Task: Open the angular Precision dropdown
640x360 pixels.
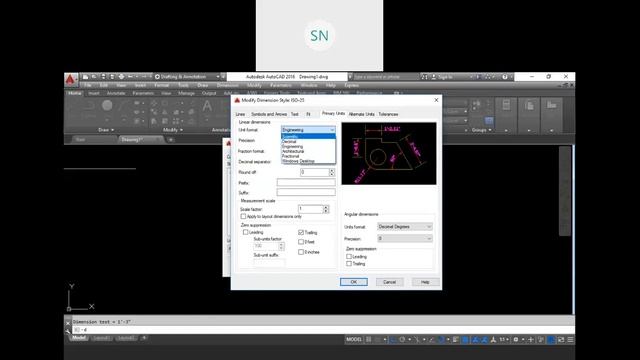Action: tap(404, 238)
